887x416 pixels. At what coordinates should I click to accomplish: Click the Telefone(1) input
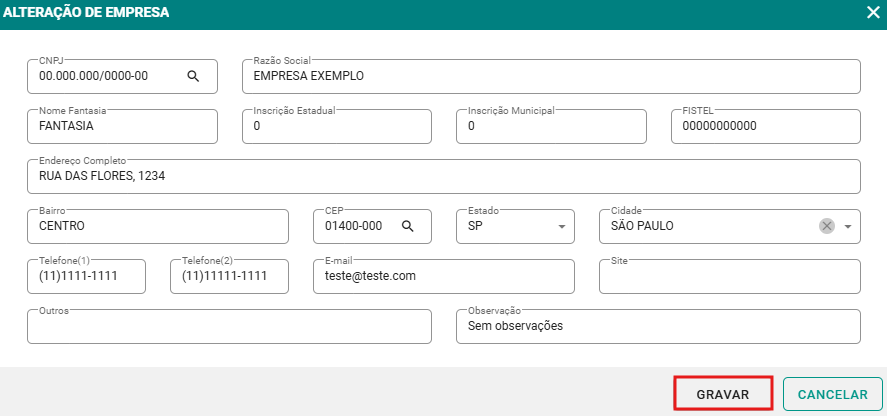click(x=86, y=276)
